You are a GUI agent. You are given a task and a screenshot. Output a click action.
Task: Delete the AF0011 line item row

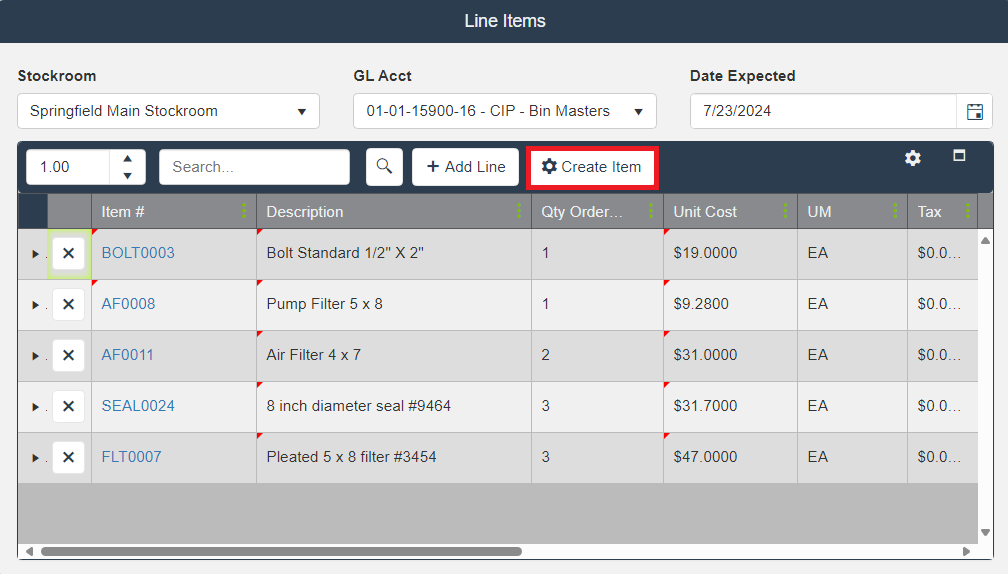click(x=68, y=356)
